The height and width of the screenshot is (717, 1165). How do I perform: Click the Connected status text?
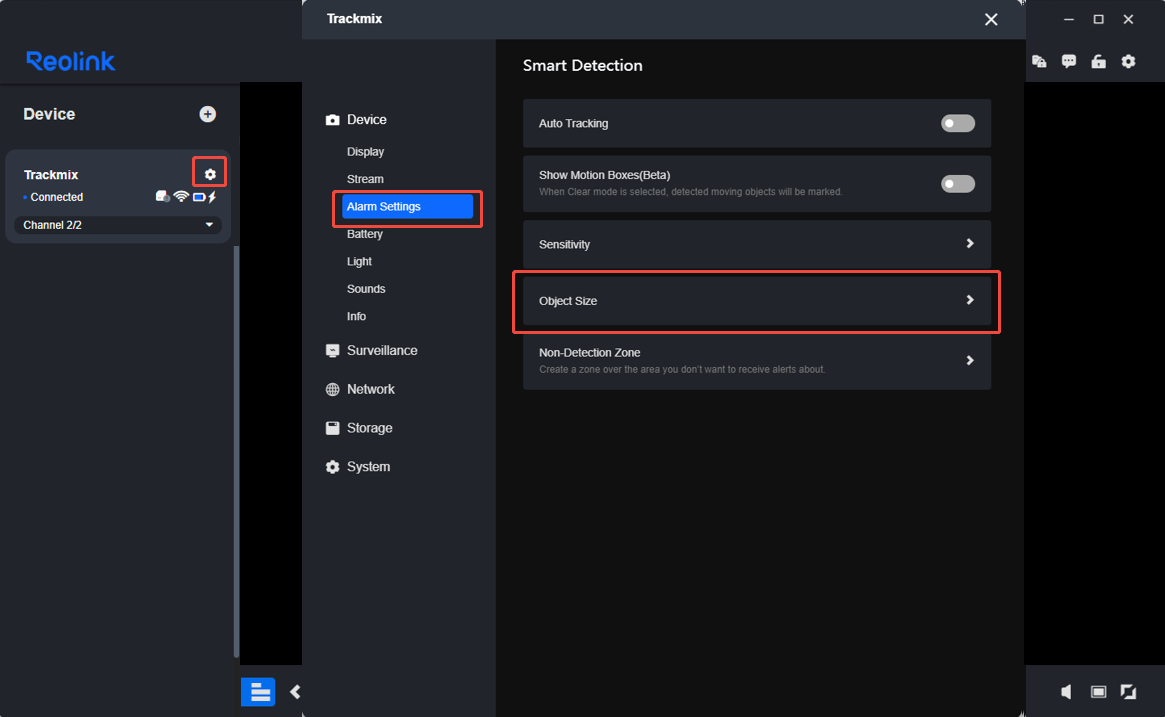pyautogui.click(x=56, y=197)
